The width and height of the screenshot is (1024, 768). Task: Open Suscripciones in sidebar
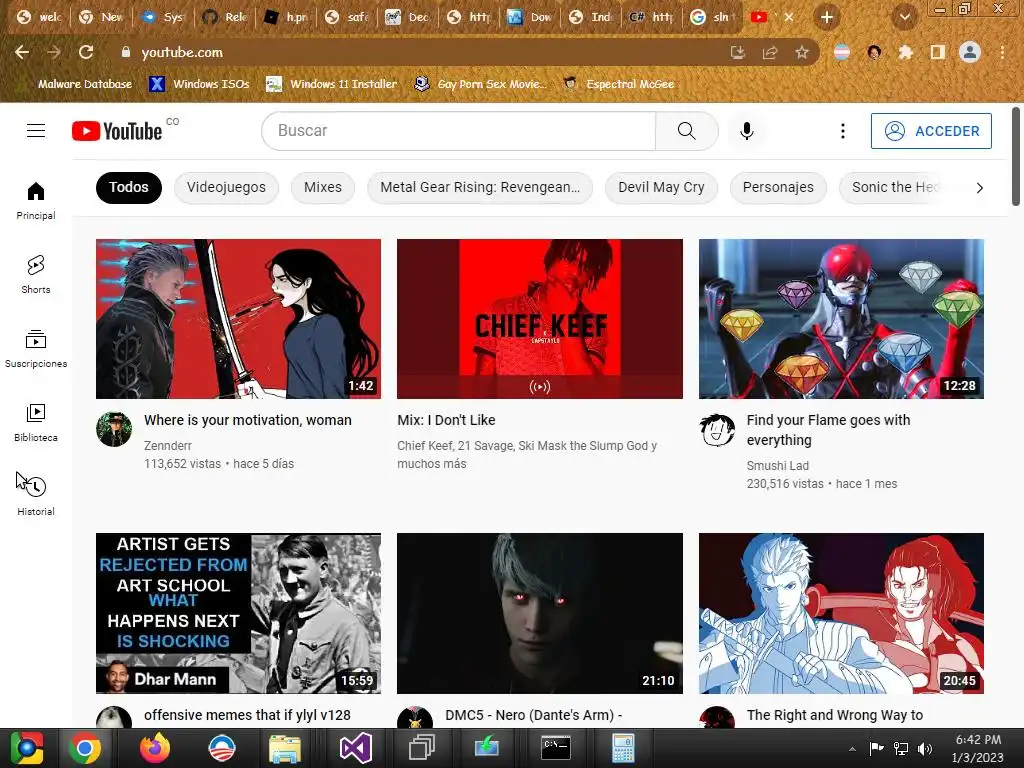(36, 349)
